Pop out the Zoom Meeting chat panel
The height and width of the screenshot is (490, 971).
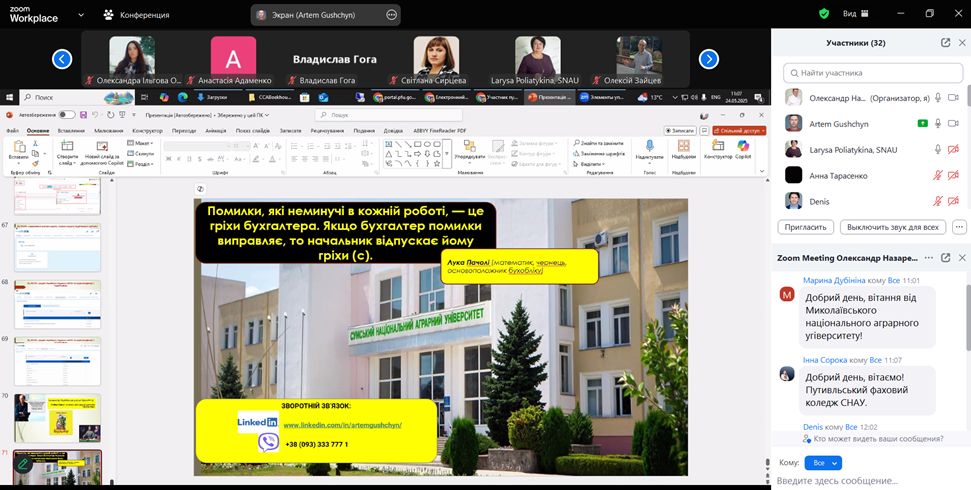point(945,258)
